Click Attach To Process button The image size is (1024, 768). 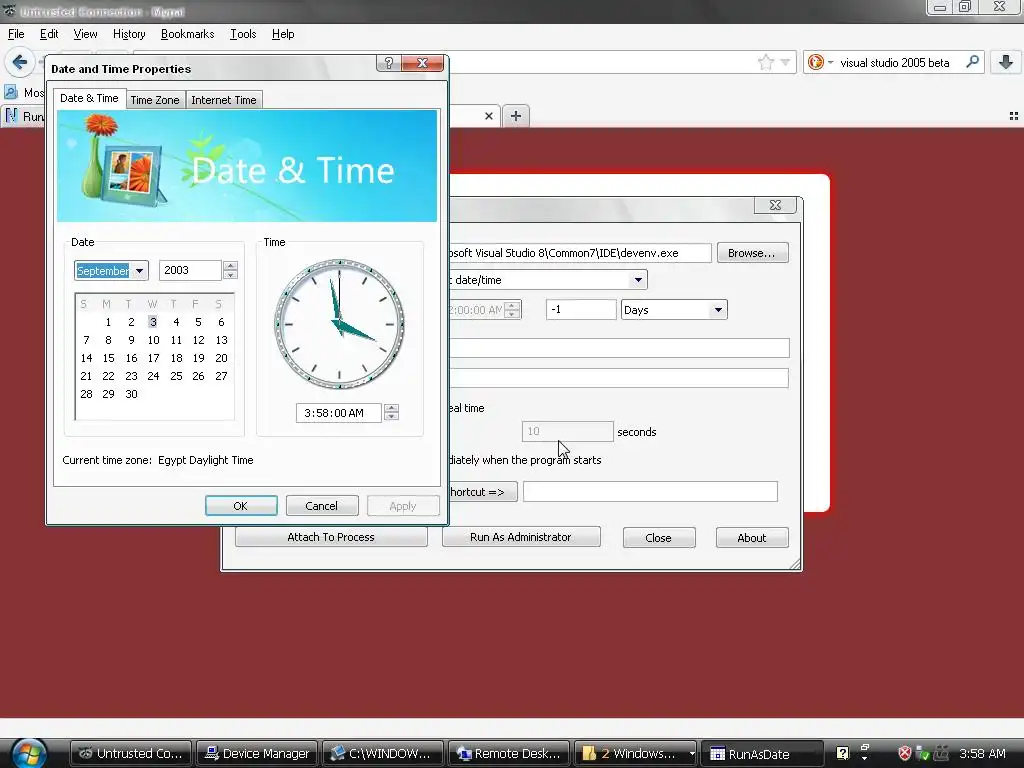point(331,537)
